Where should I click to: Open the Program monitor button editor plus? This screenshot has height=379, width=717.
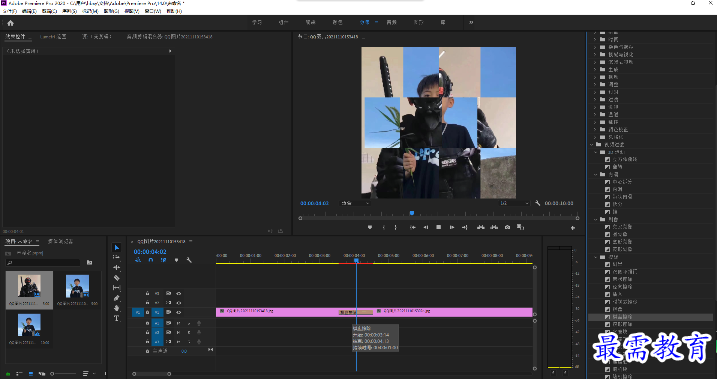[573, 228]
